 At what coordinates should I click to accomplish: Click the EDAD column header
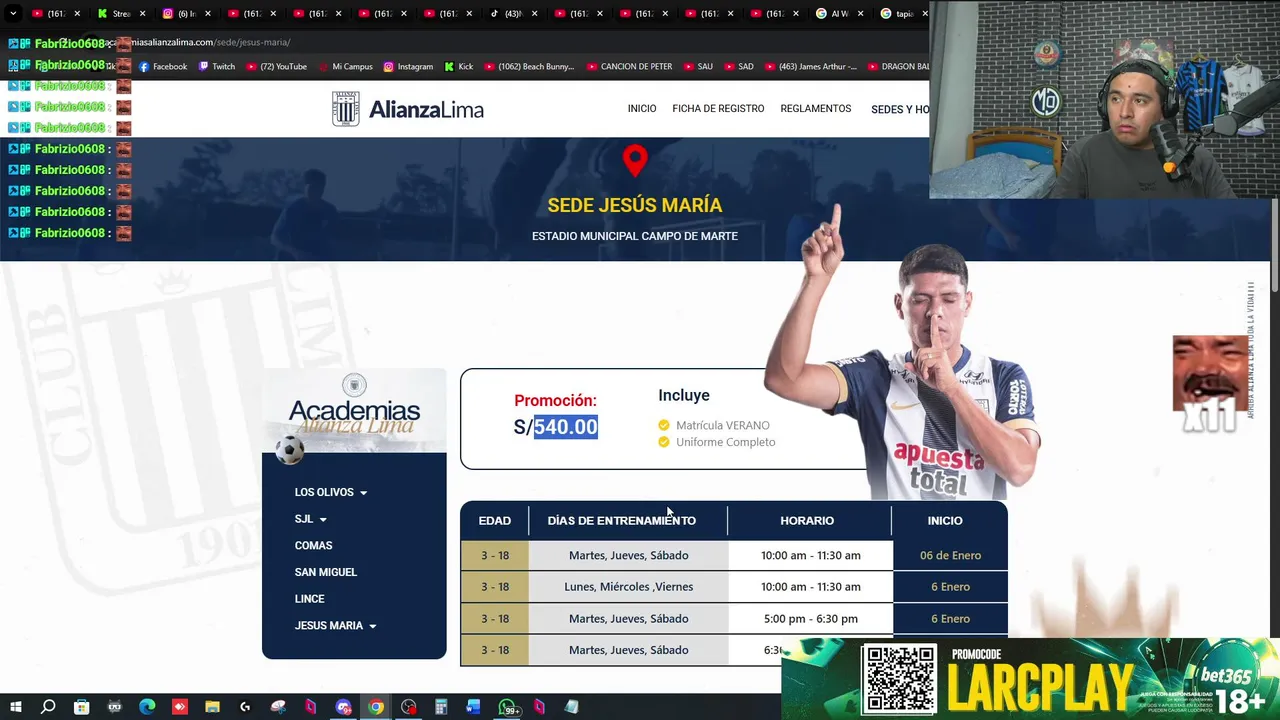(494, 520)
